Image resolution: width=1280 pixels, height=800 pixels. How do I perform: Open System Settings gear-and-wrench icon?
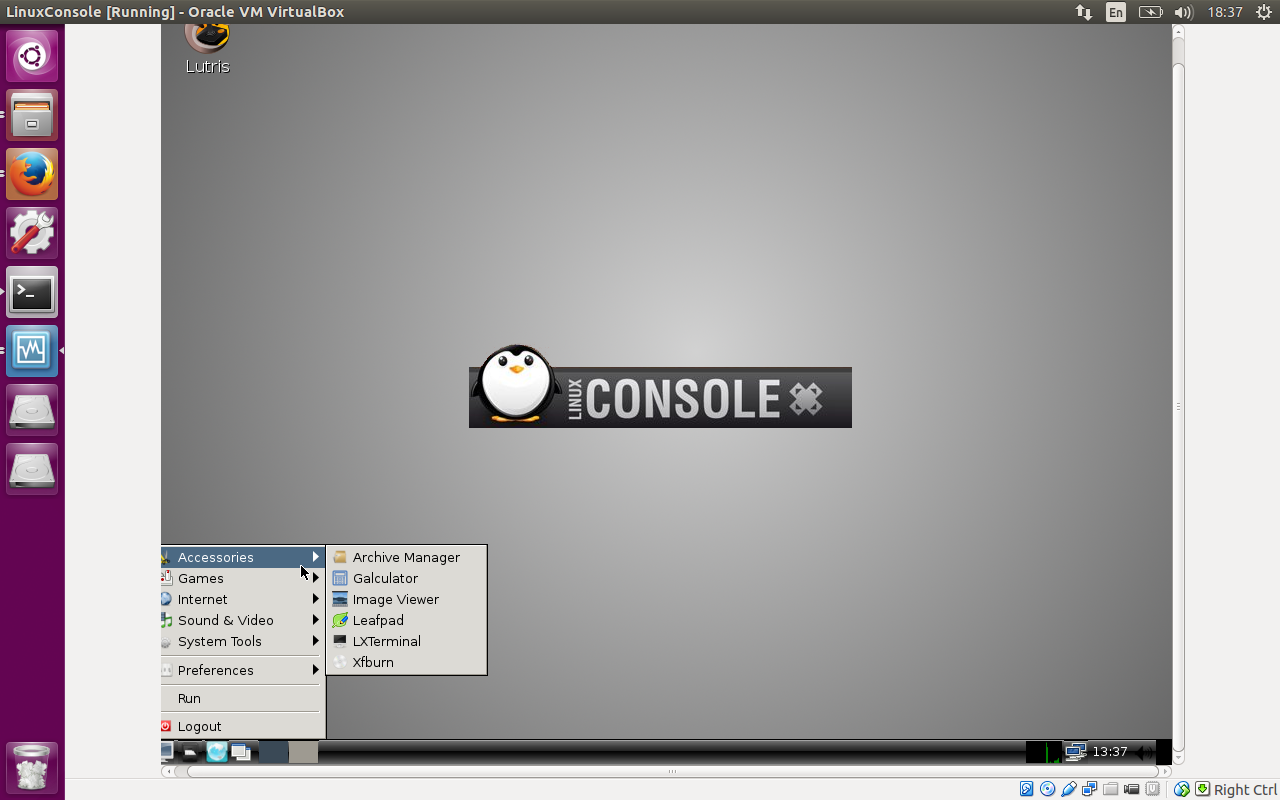[32, 233]
